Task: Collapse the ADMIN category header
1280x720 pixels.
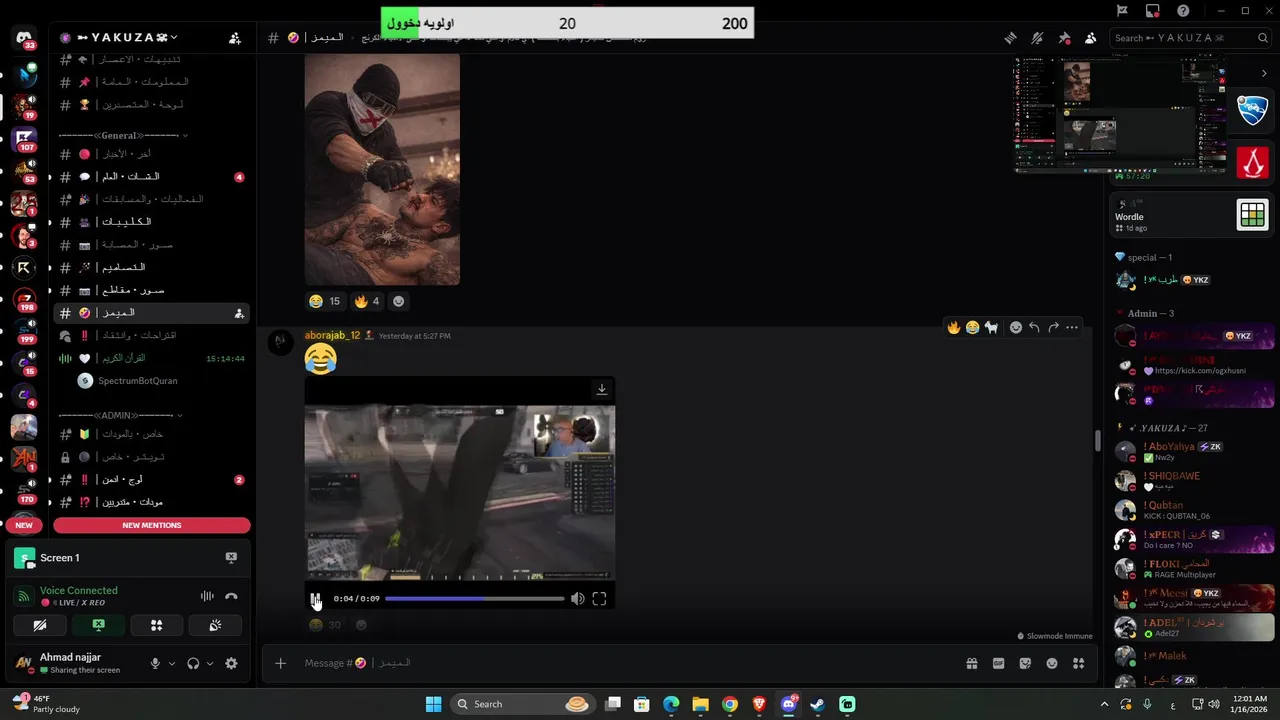Action: click(x=122, y=415)
